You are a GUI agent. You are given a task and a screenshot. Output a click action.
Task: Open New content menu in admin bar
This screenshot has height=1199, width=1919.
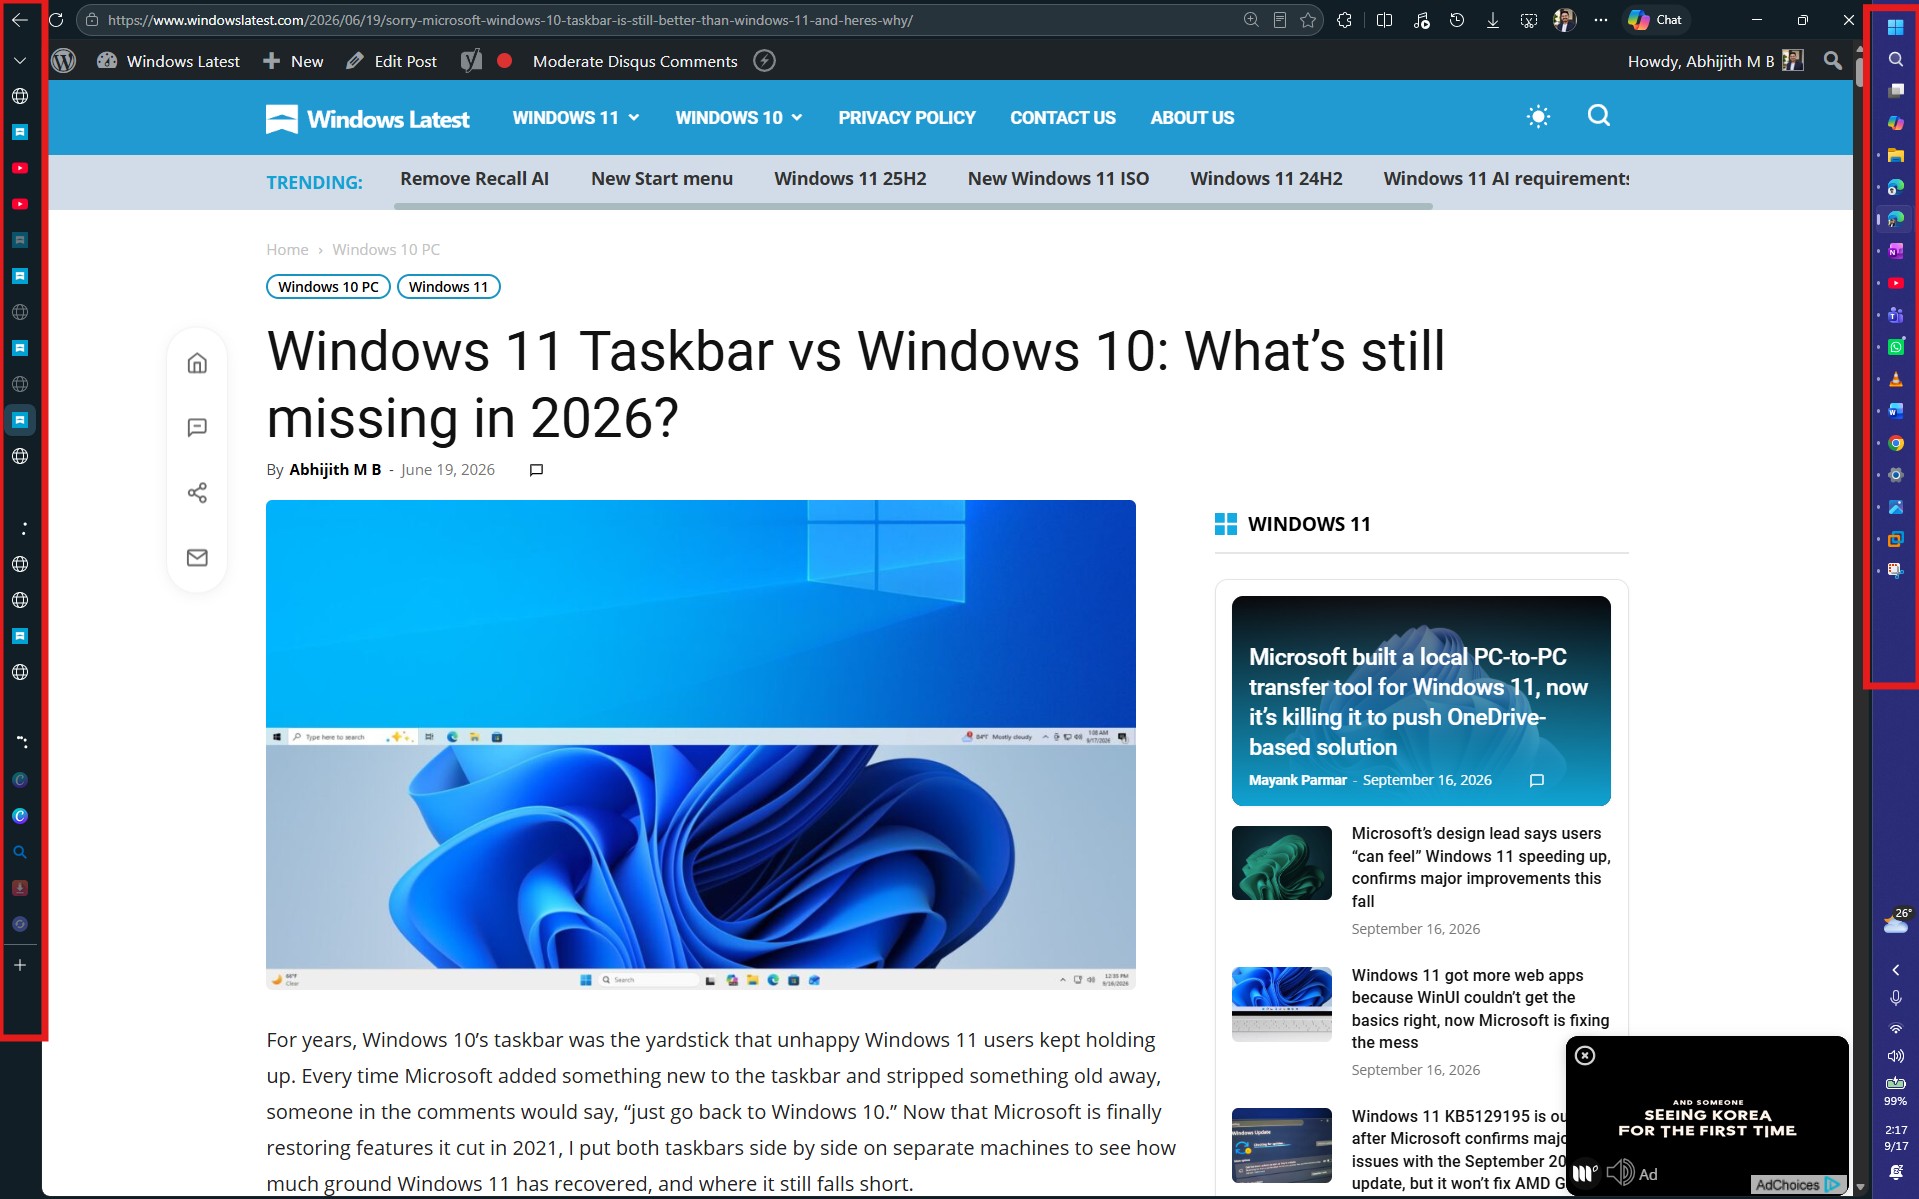click(x=293, y=61)
